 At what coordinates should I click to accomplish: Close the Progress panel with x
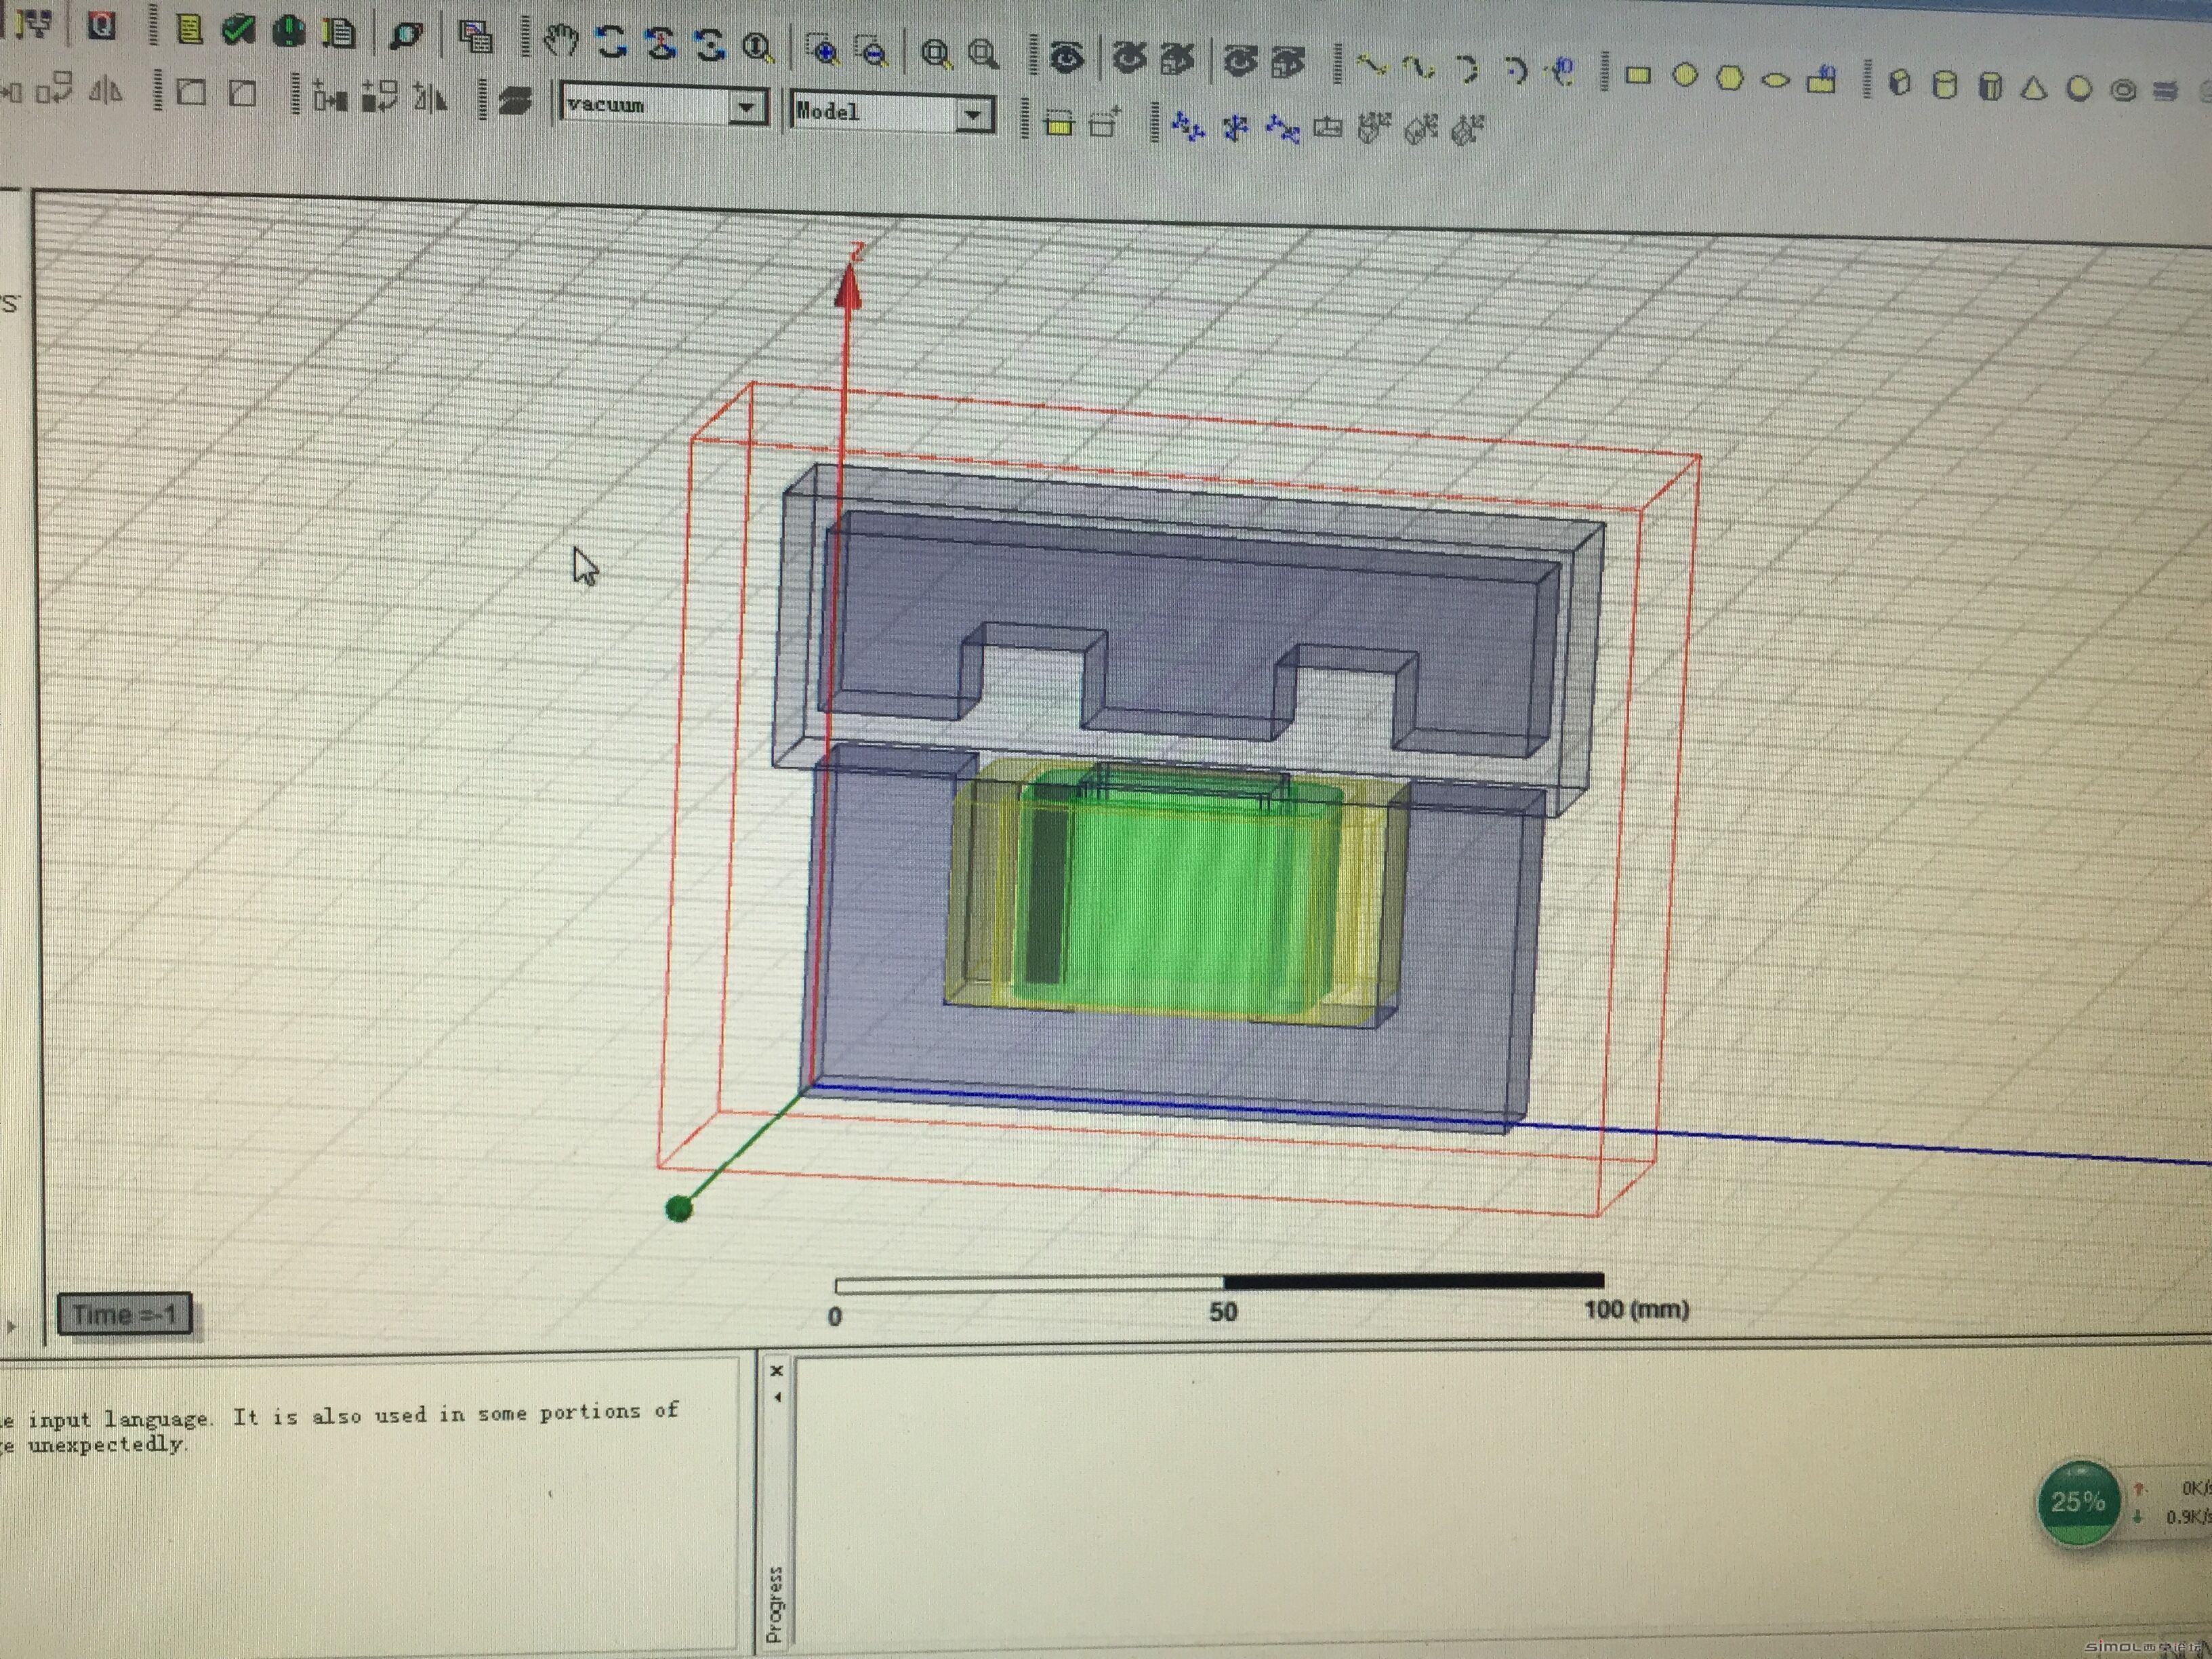click(x=777, y=1370)
